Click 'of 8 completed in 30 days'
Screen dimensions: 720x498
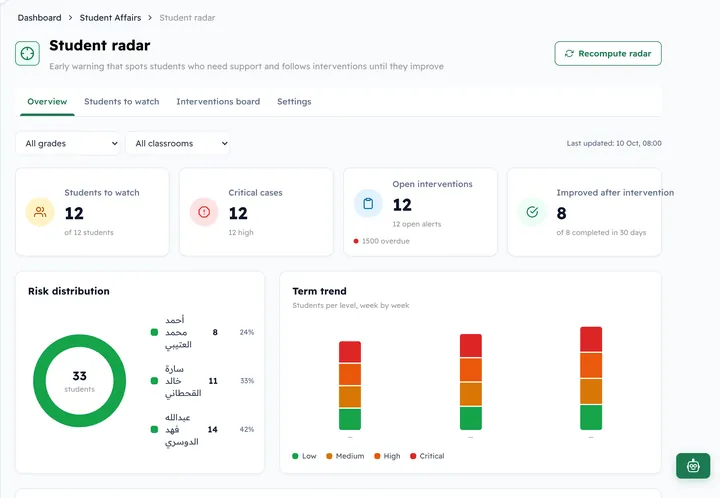tap(601, 233)
